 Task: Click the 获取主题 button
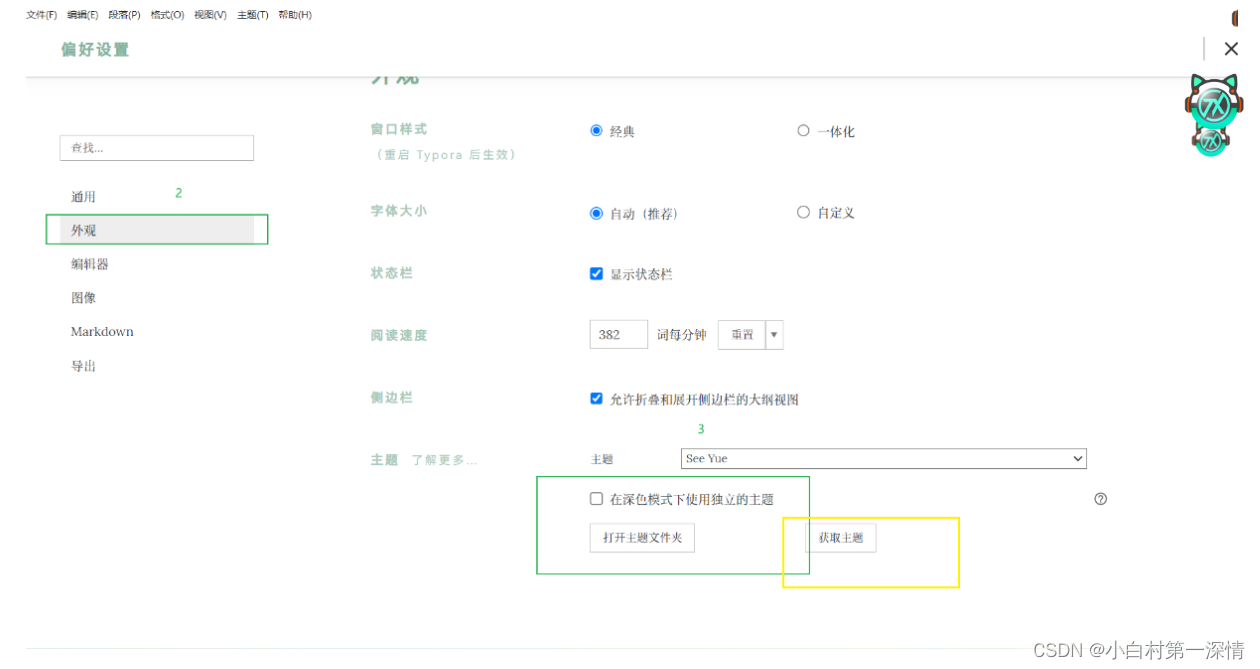[841, 538]
